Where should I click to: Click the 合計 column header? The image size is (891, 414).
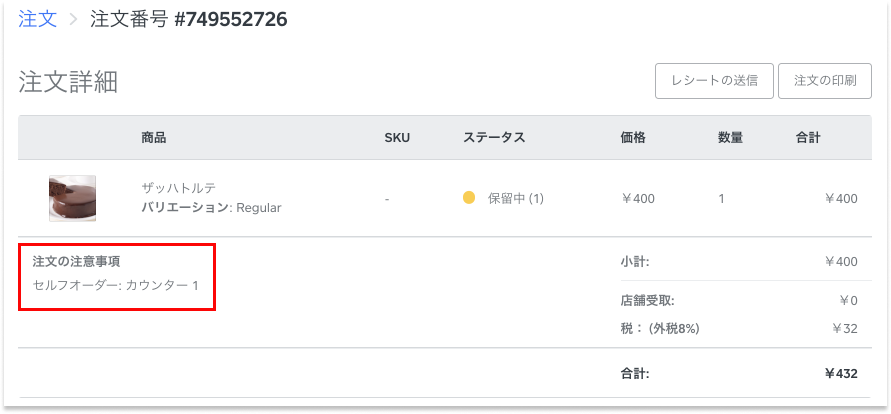tap(808, 137)
